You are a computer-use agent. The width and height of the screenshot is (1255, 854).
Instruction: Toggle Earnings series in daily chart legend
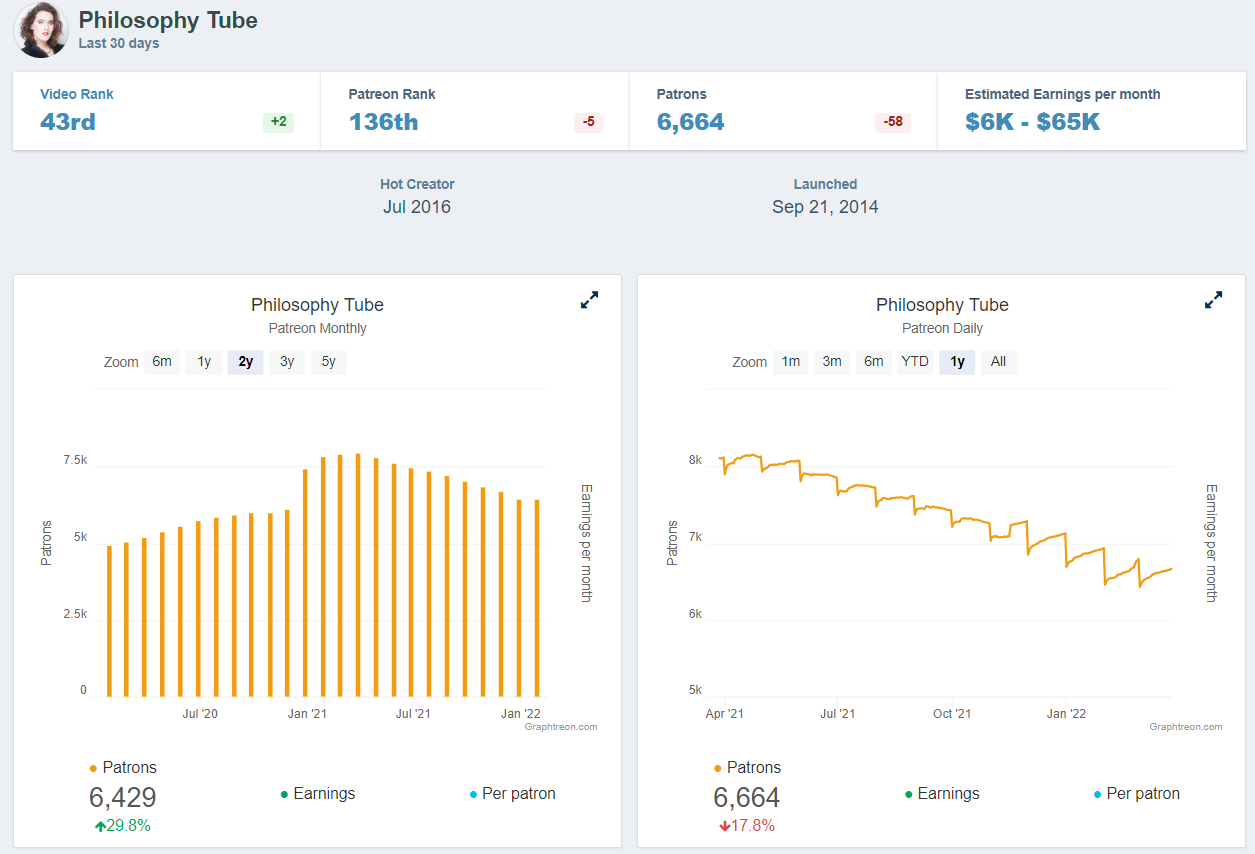tap(942, 794)
